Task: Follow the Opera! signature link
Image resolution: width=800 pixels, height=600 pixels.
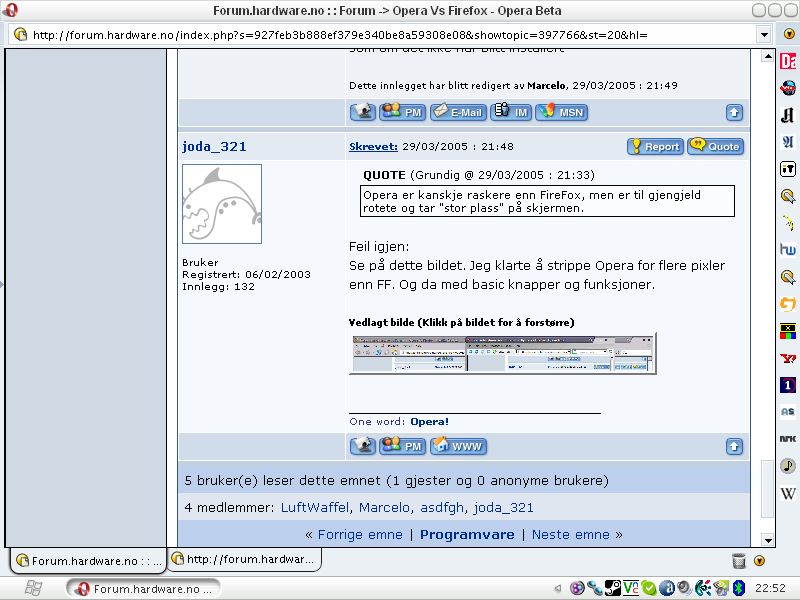Action: 430,421
